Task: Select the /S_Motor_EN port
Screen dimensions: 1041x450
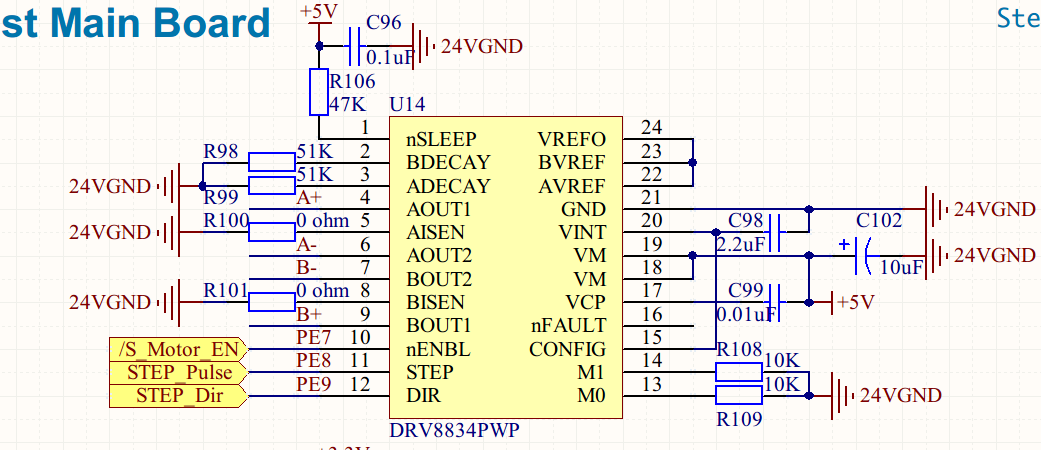Action: click(179, 348)
